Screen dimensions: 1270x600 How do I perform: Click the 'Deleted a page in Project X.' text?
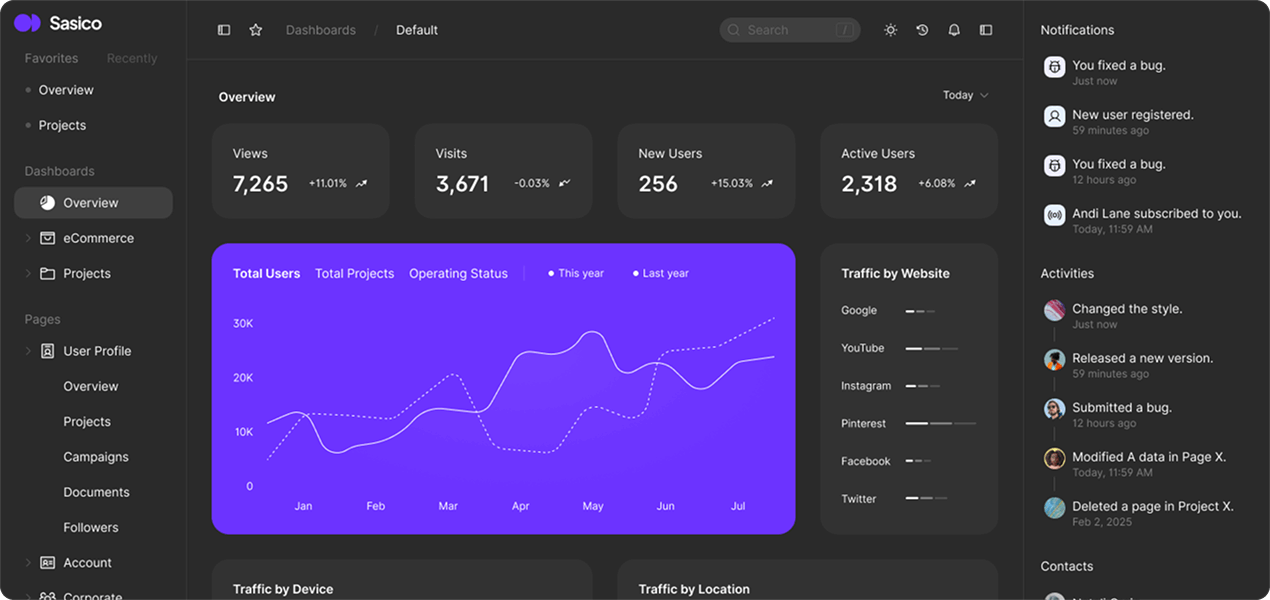[1153, 506]
